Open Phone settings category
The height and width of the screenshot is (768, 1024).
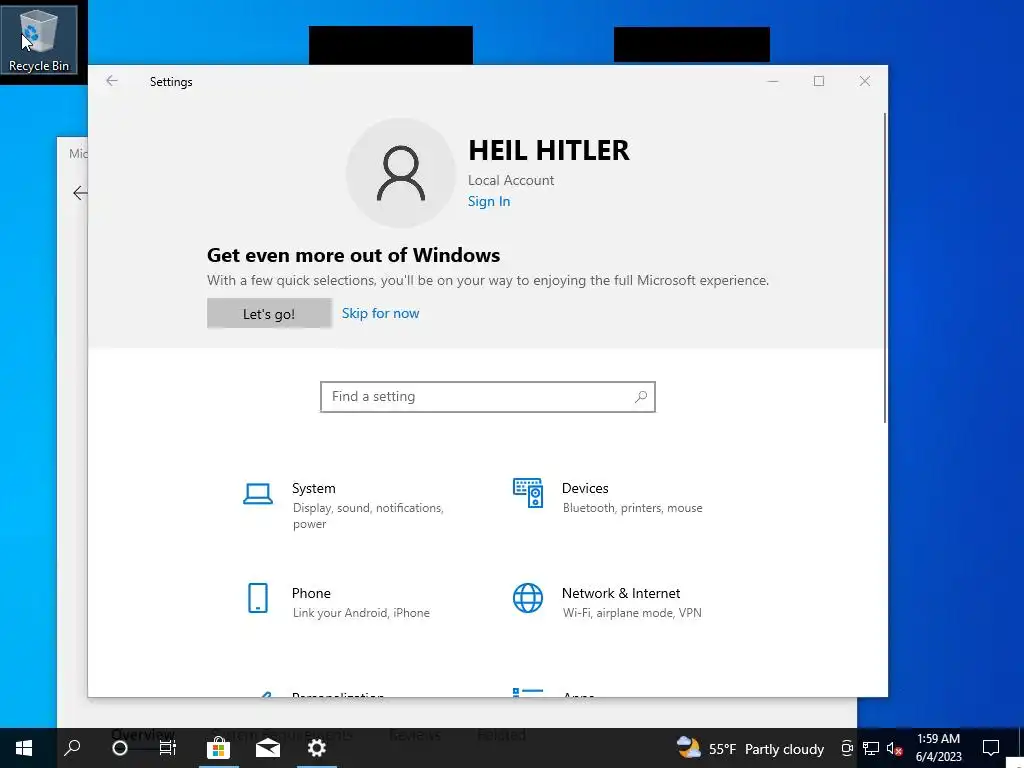tap(338, 601)
